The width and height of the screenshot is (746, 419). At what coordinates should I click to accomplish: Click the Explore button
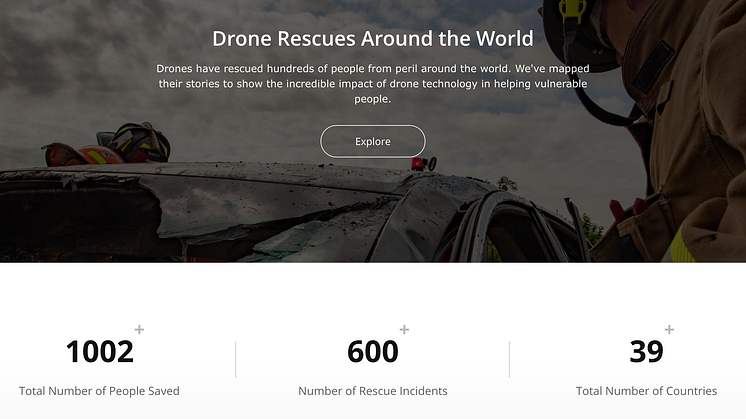coord(373,141)
